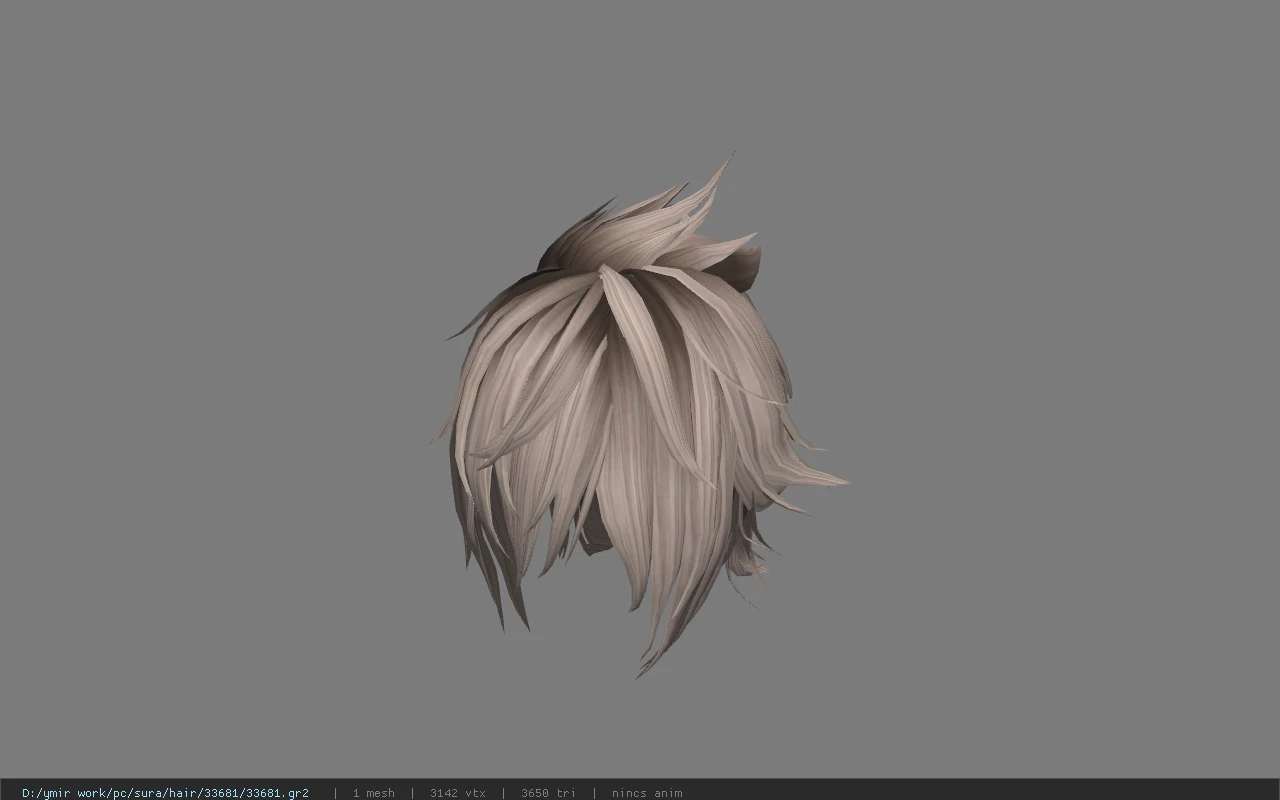The width and height of the screenshot is (1280, 800).
Task: Click the 'nincs anim' status entry
Action: coord(647,793)
